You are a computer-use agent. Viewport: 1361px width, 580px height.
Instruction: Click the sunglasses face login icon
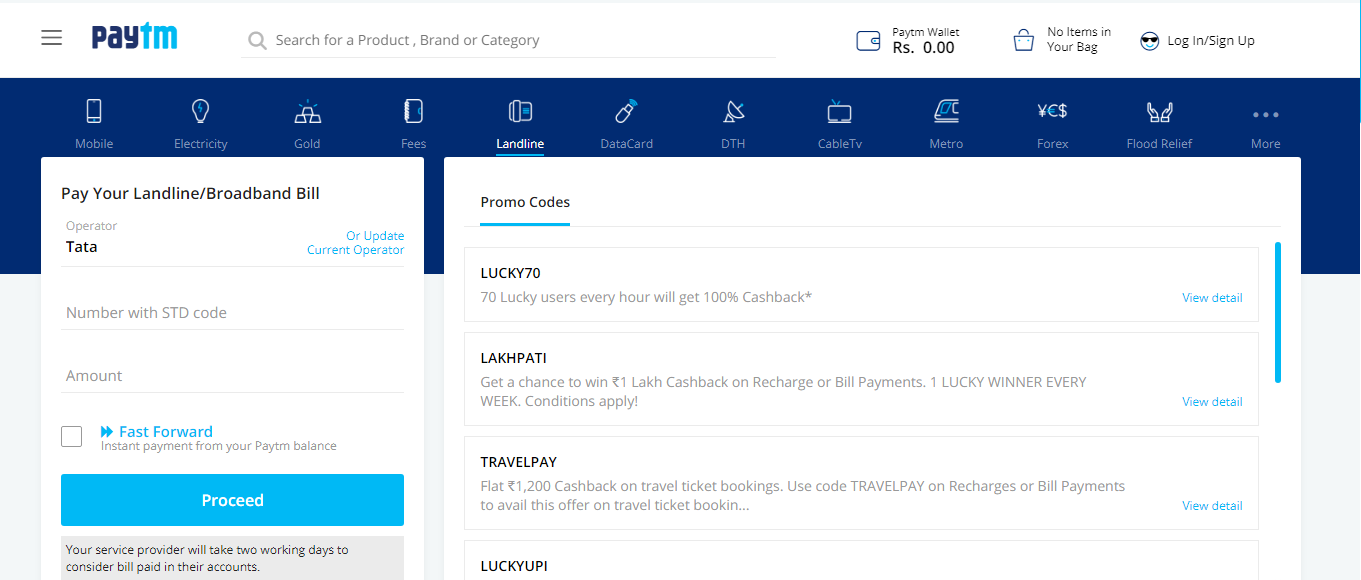pyautogui.click(x=1150, y=41)
